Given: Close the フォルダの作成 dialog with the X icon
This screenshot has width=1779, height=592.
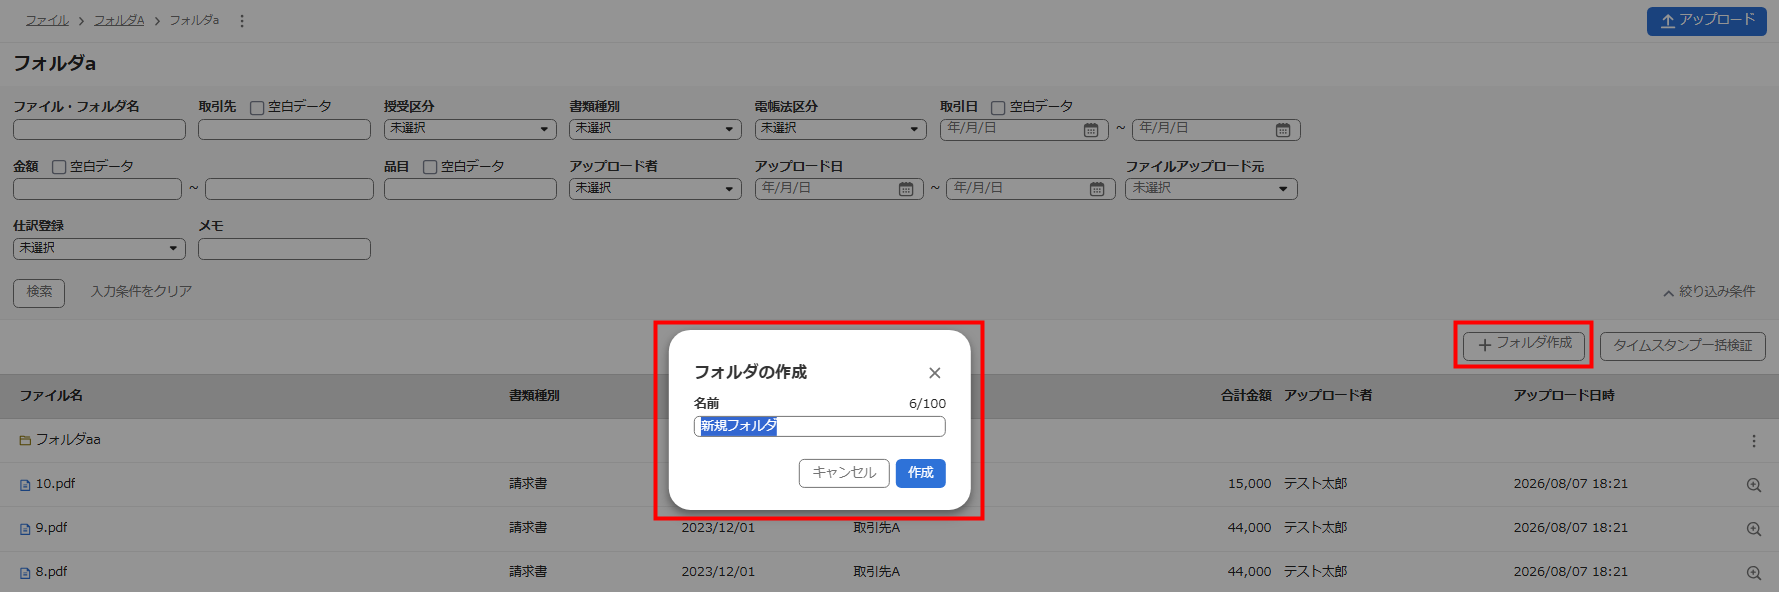Looking at the screenshot, I should tap(934, 373).
